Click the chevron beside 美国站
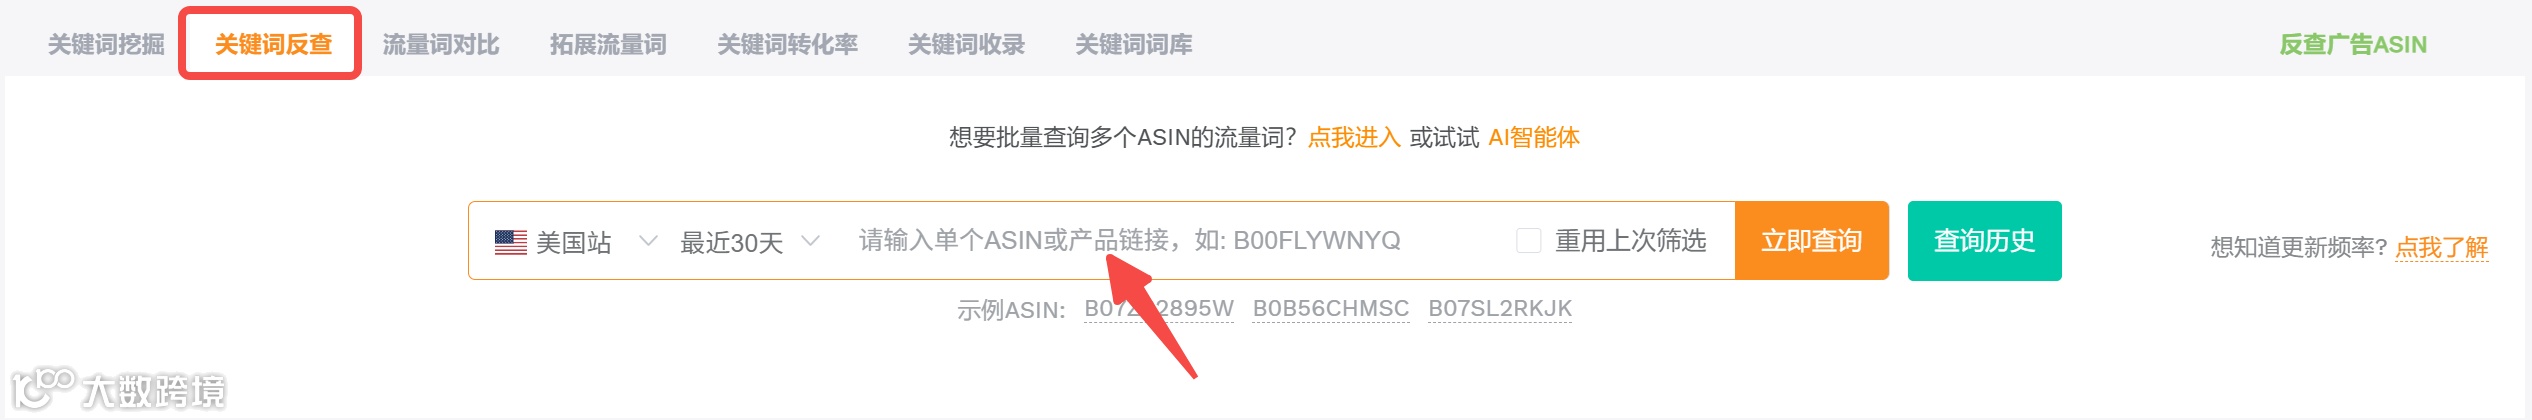This screenshot has height=420, width=2532. pyautogui.click(x=648, y=241)
